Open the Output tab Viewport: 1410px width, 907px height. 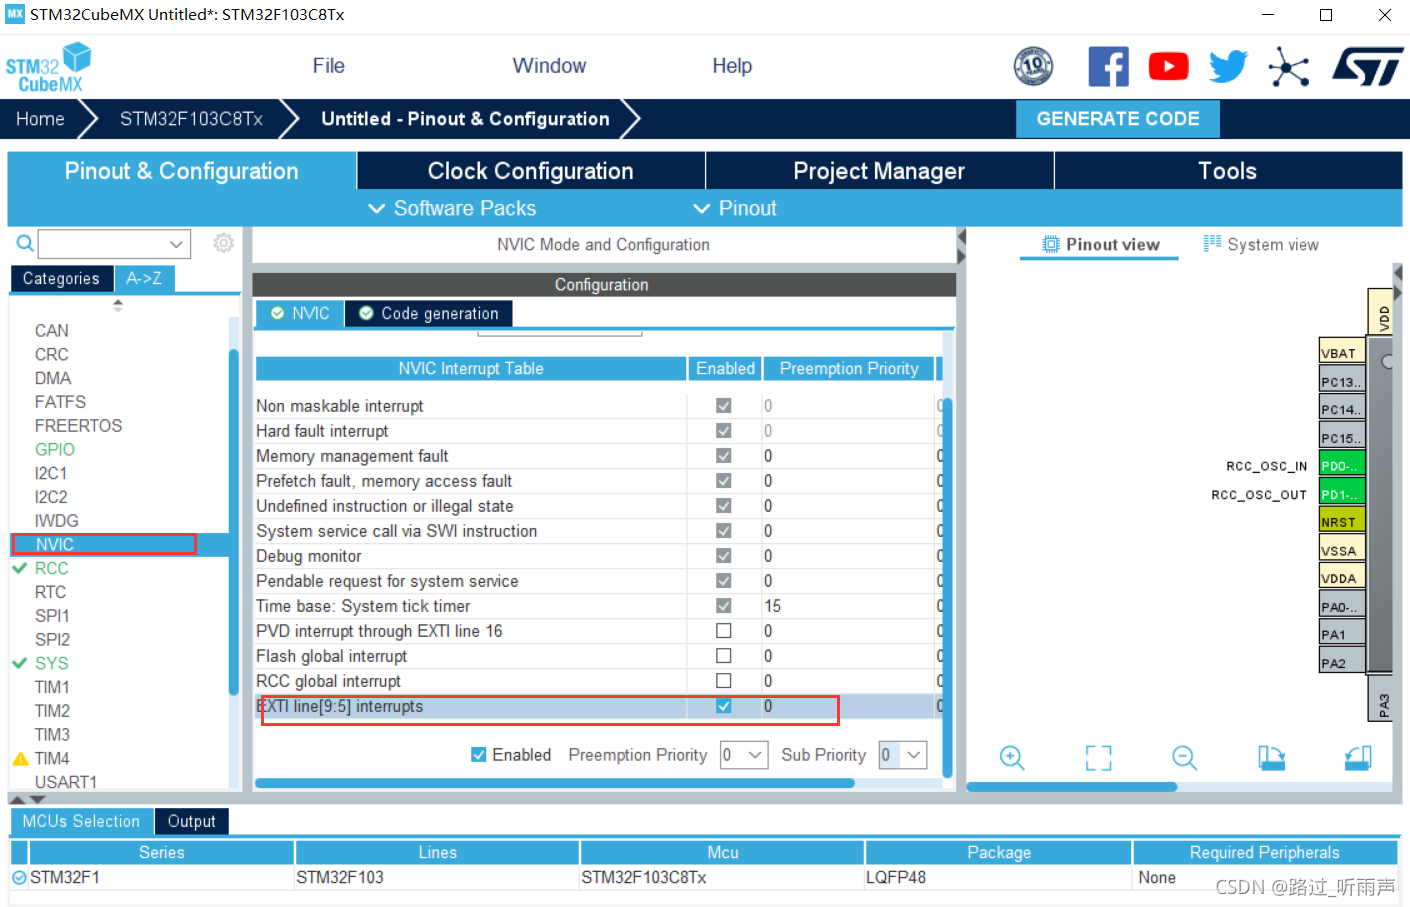point(191,821)
